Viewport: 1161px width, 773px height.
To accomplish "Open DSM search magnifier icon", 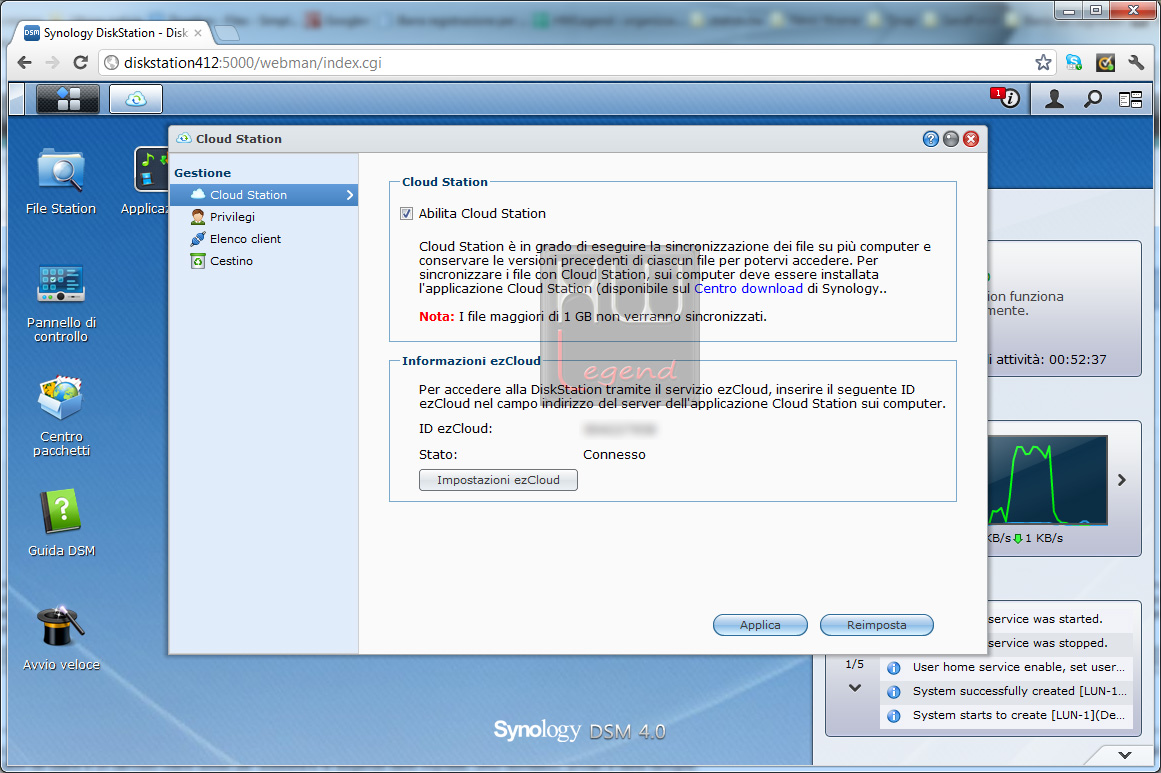I will tap(1092, 98).
